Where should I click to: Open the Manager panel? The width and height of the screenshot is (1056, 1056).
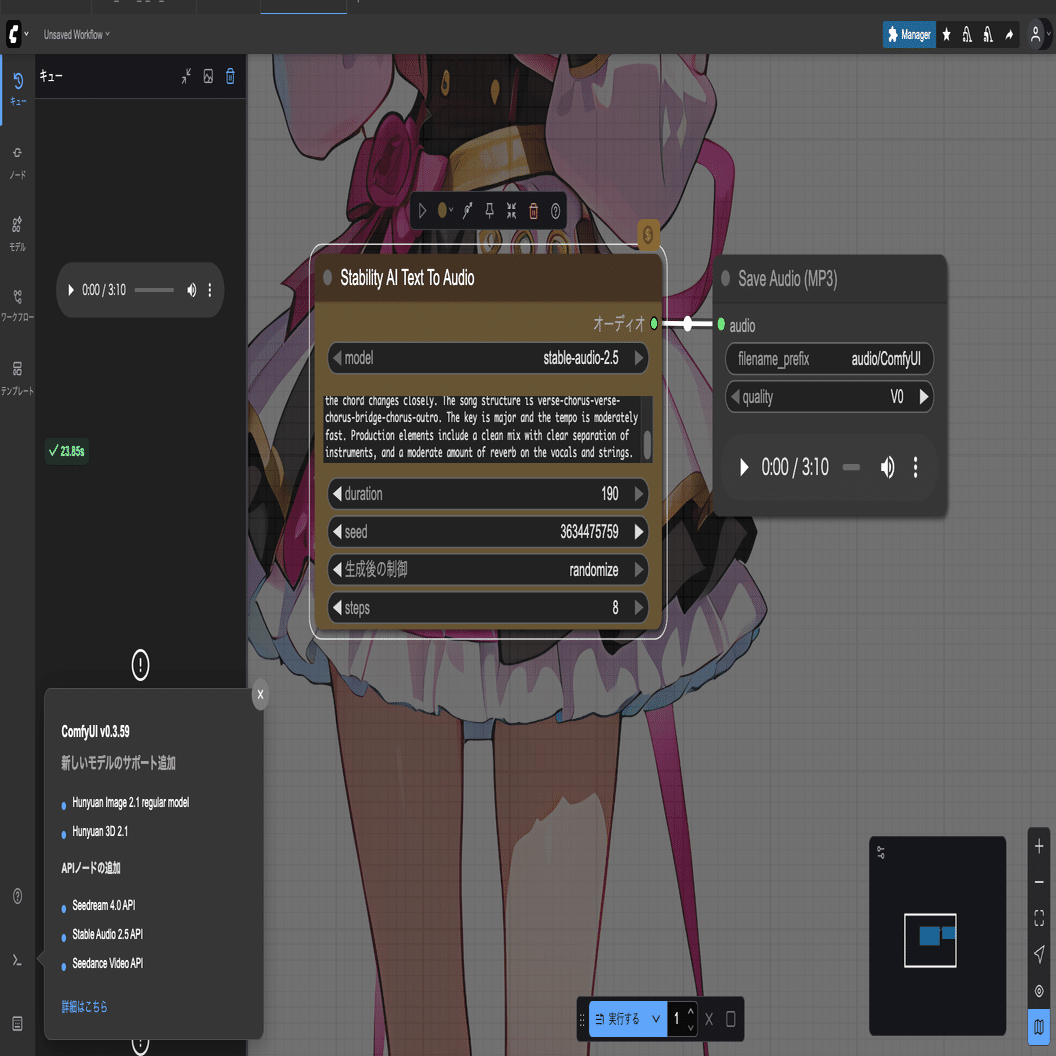tap(909, 34)
